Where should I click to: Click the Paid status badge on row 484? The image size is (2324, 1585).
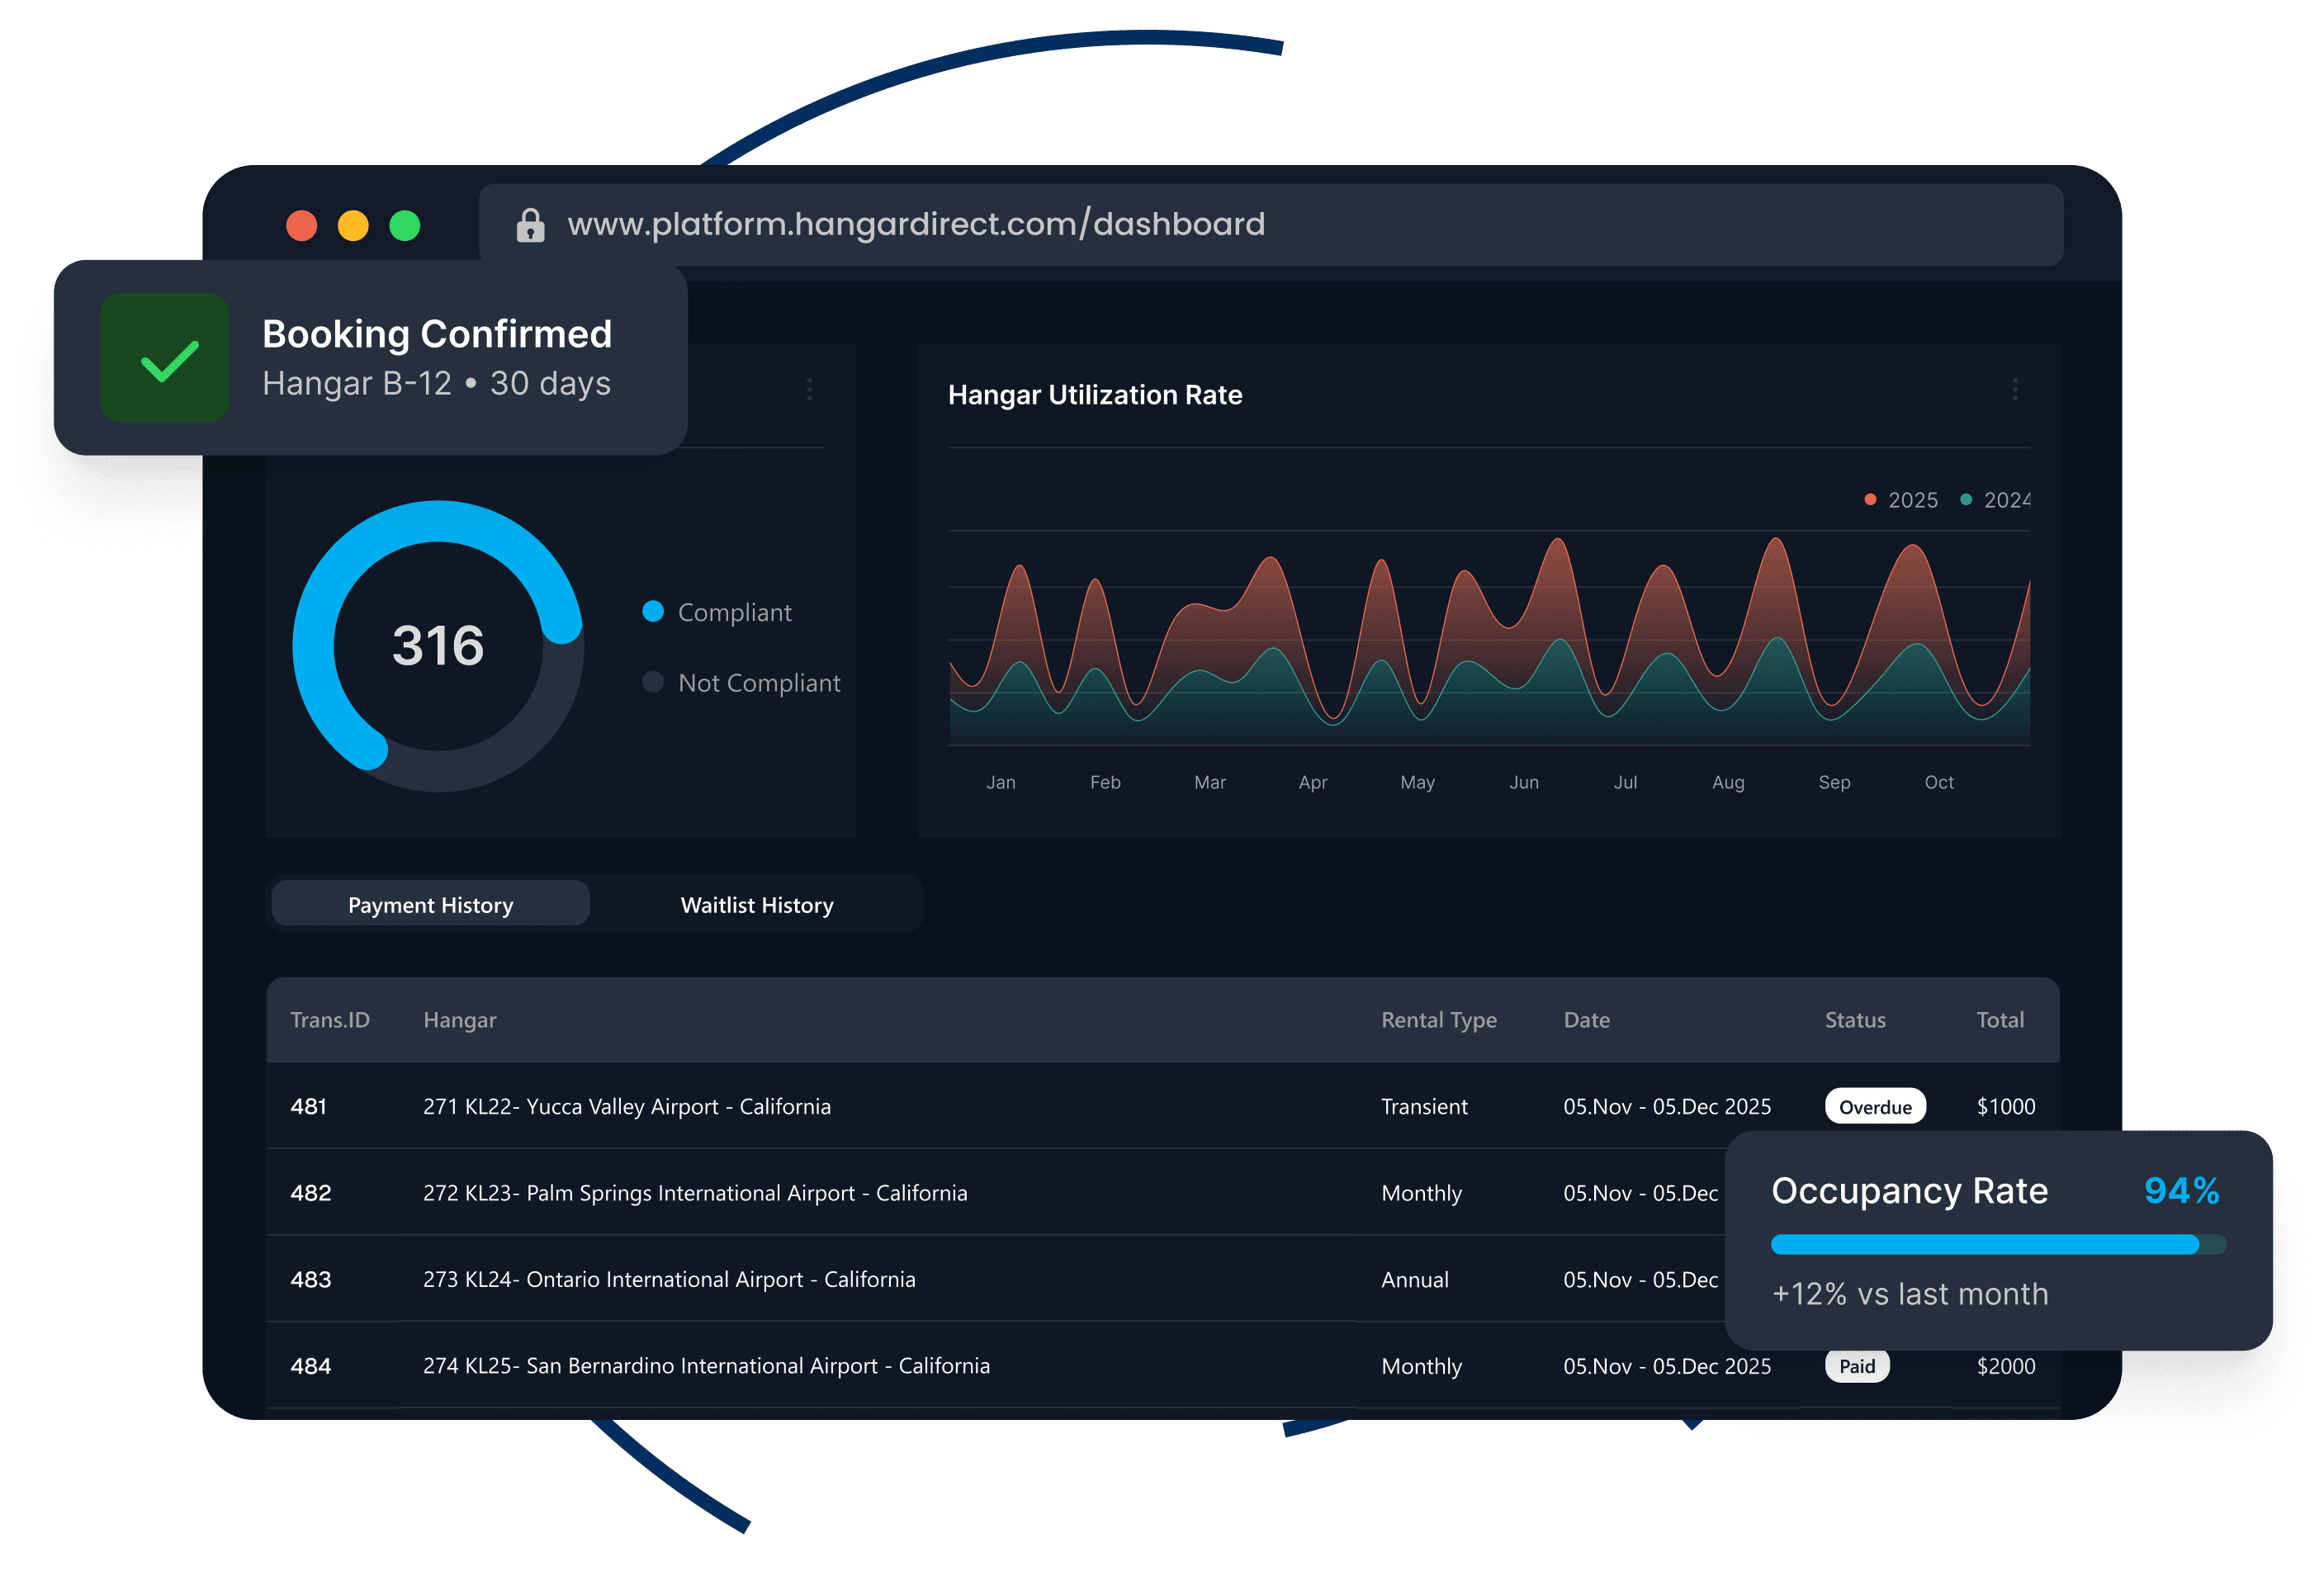tap(1857, 1366)
